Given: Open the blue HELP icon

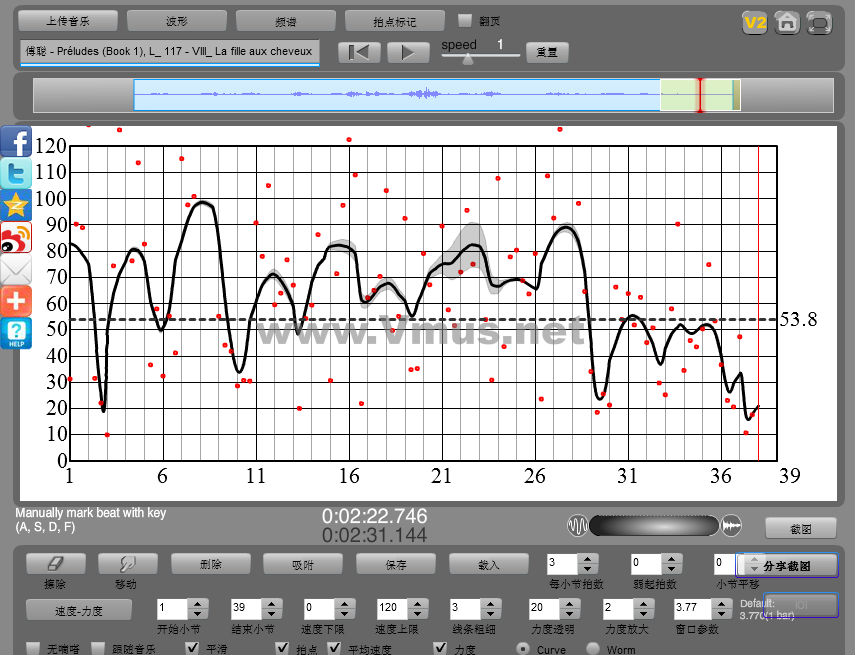Looking at the screenshot, I should point(17,333).
